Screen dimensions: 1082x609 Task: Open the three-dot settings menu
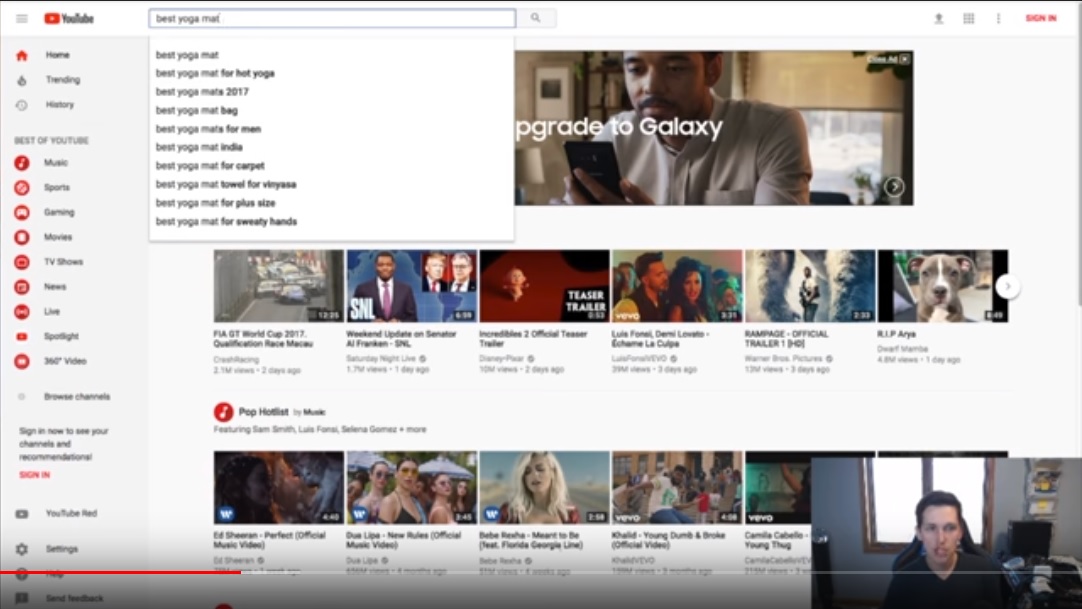click(x=999, y=19)
